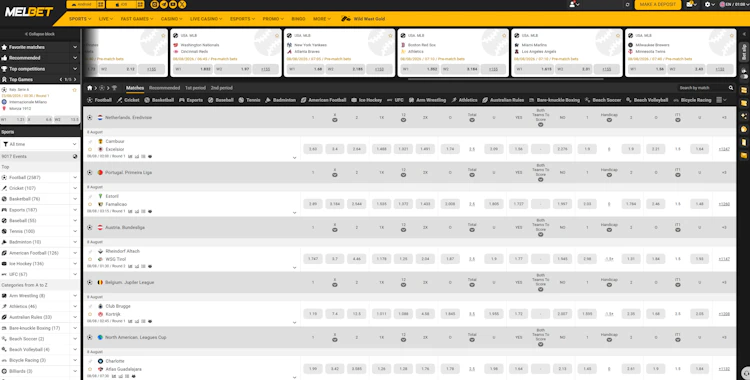The height and width of the screenshot is (380, 750).
Task: Open the settings gear dropdown in header
Action: (709, 4)
